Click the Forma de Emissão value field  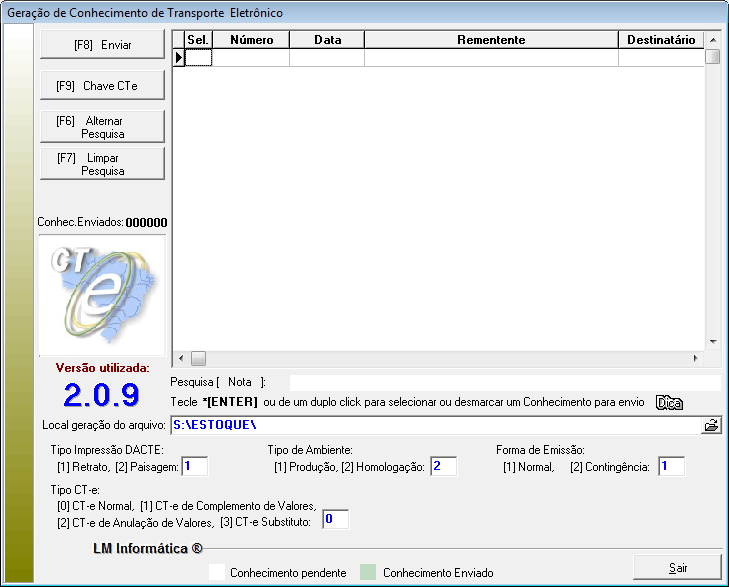(x=671, y=466)
